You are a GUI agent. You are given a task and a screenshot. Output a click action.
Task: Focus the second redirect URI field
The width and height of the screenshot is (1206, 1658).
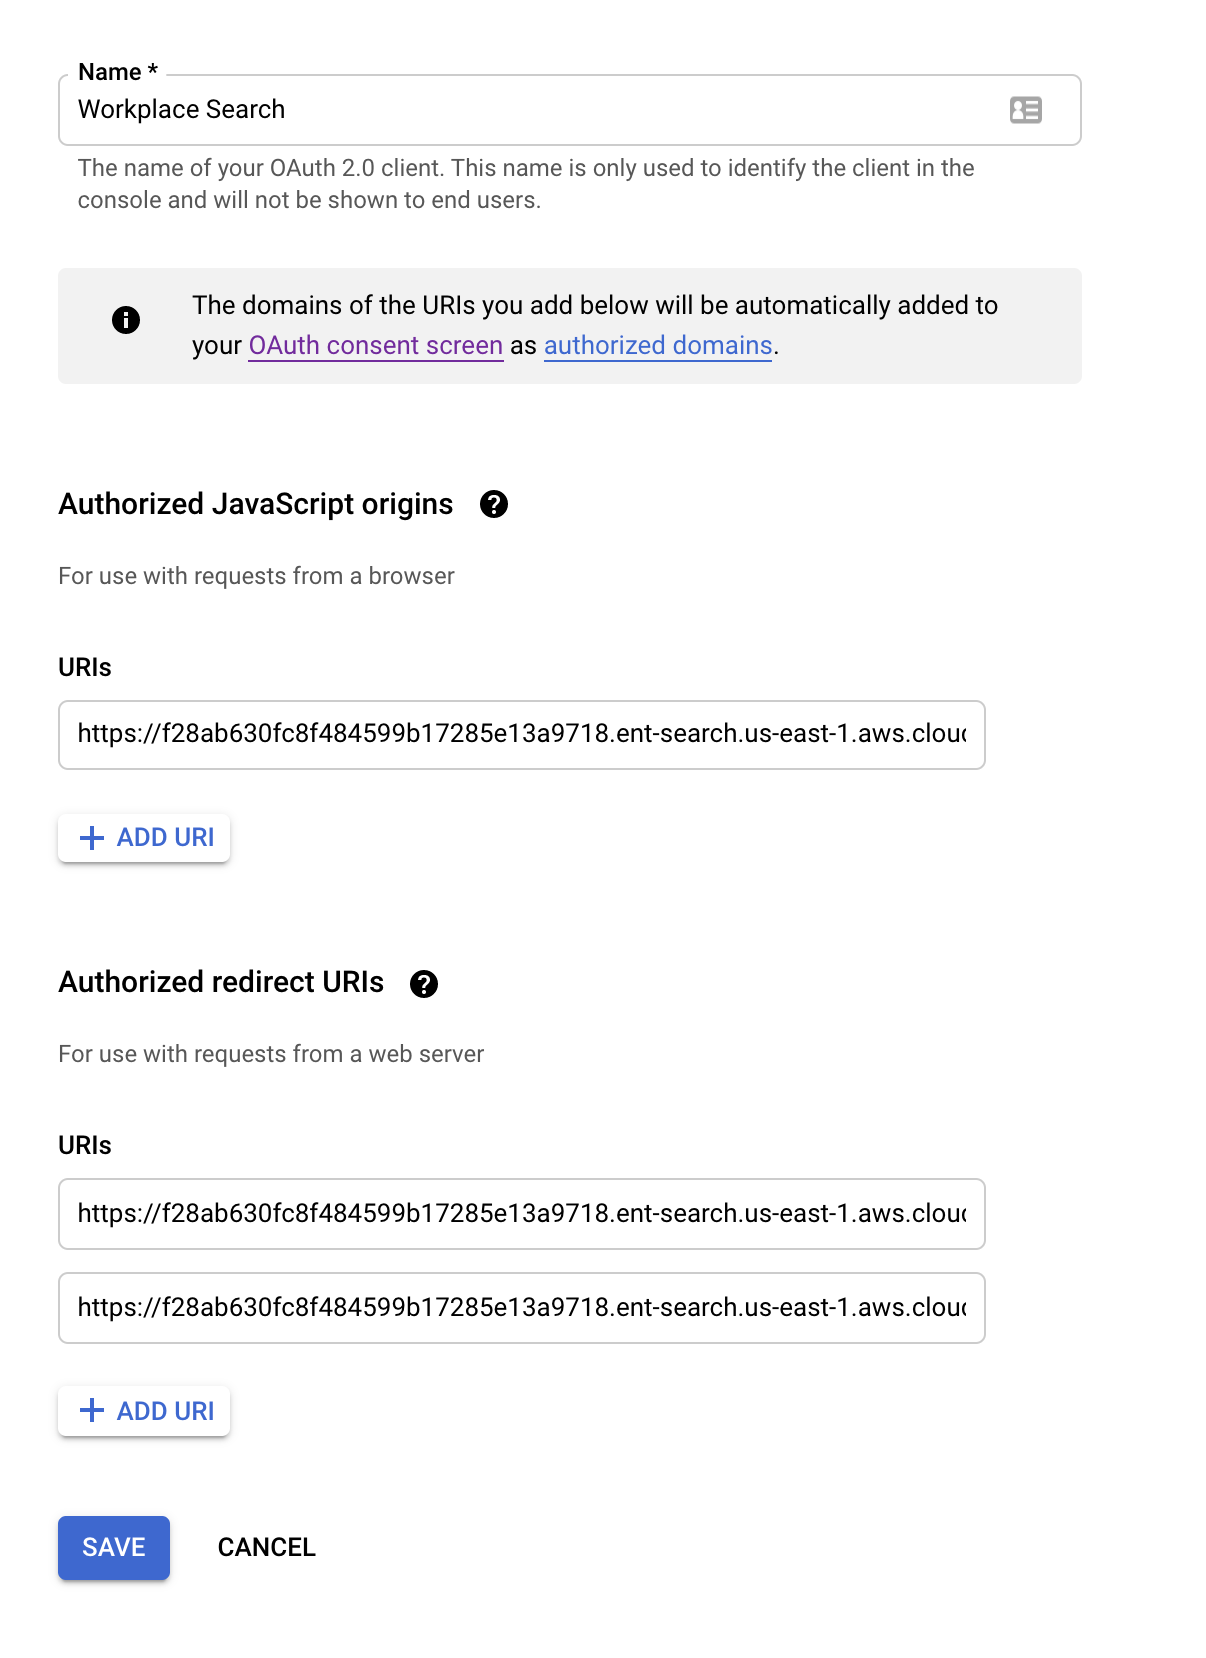tap(521, 1308)
